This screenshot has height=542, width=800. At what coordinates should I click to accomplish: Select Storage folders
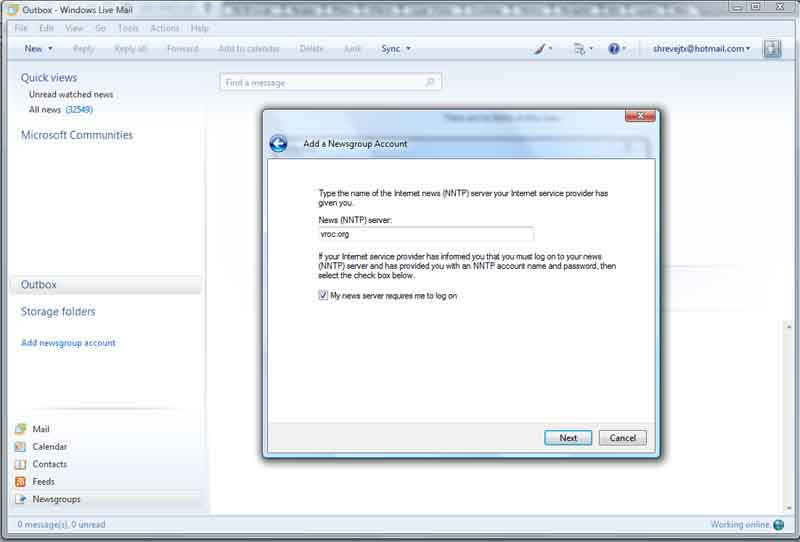58,311
